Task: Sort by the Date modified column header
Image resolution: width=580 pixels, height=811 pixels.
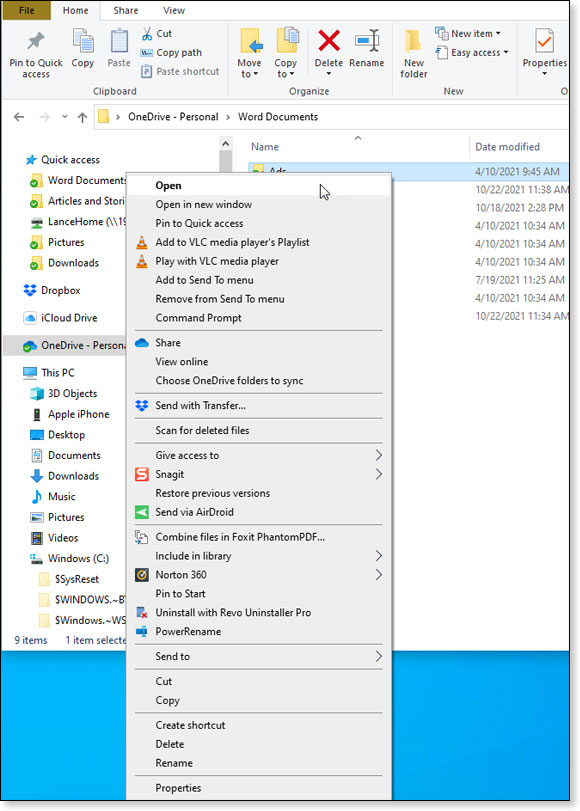Action: pyautogui.click(x=508, y=147)
